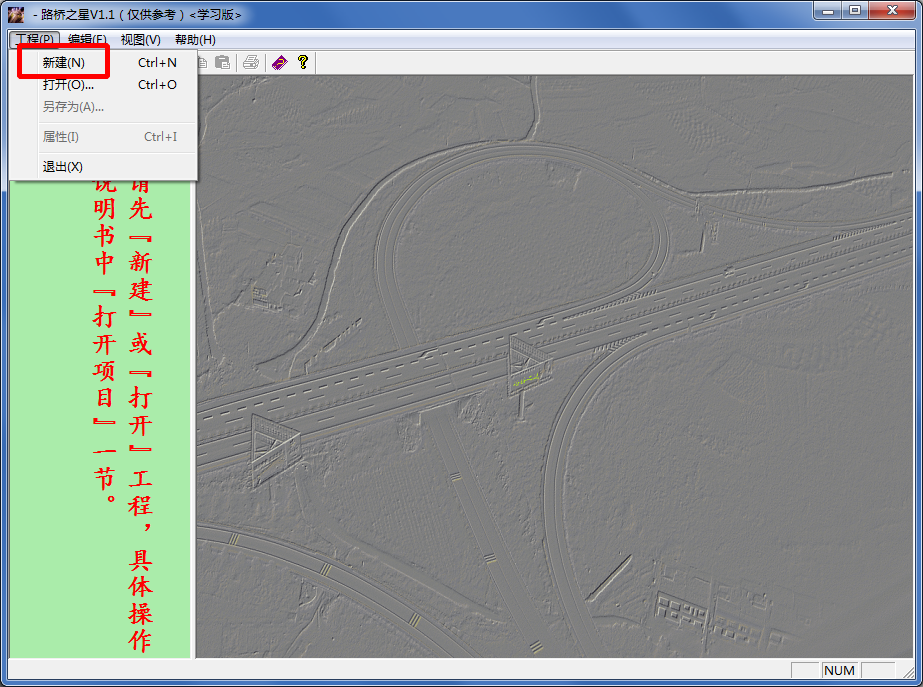Open the 编辑(E) menu

pos(87,39)
